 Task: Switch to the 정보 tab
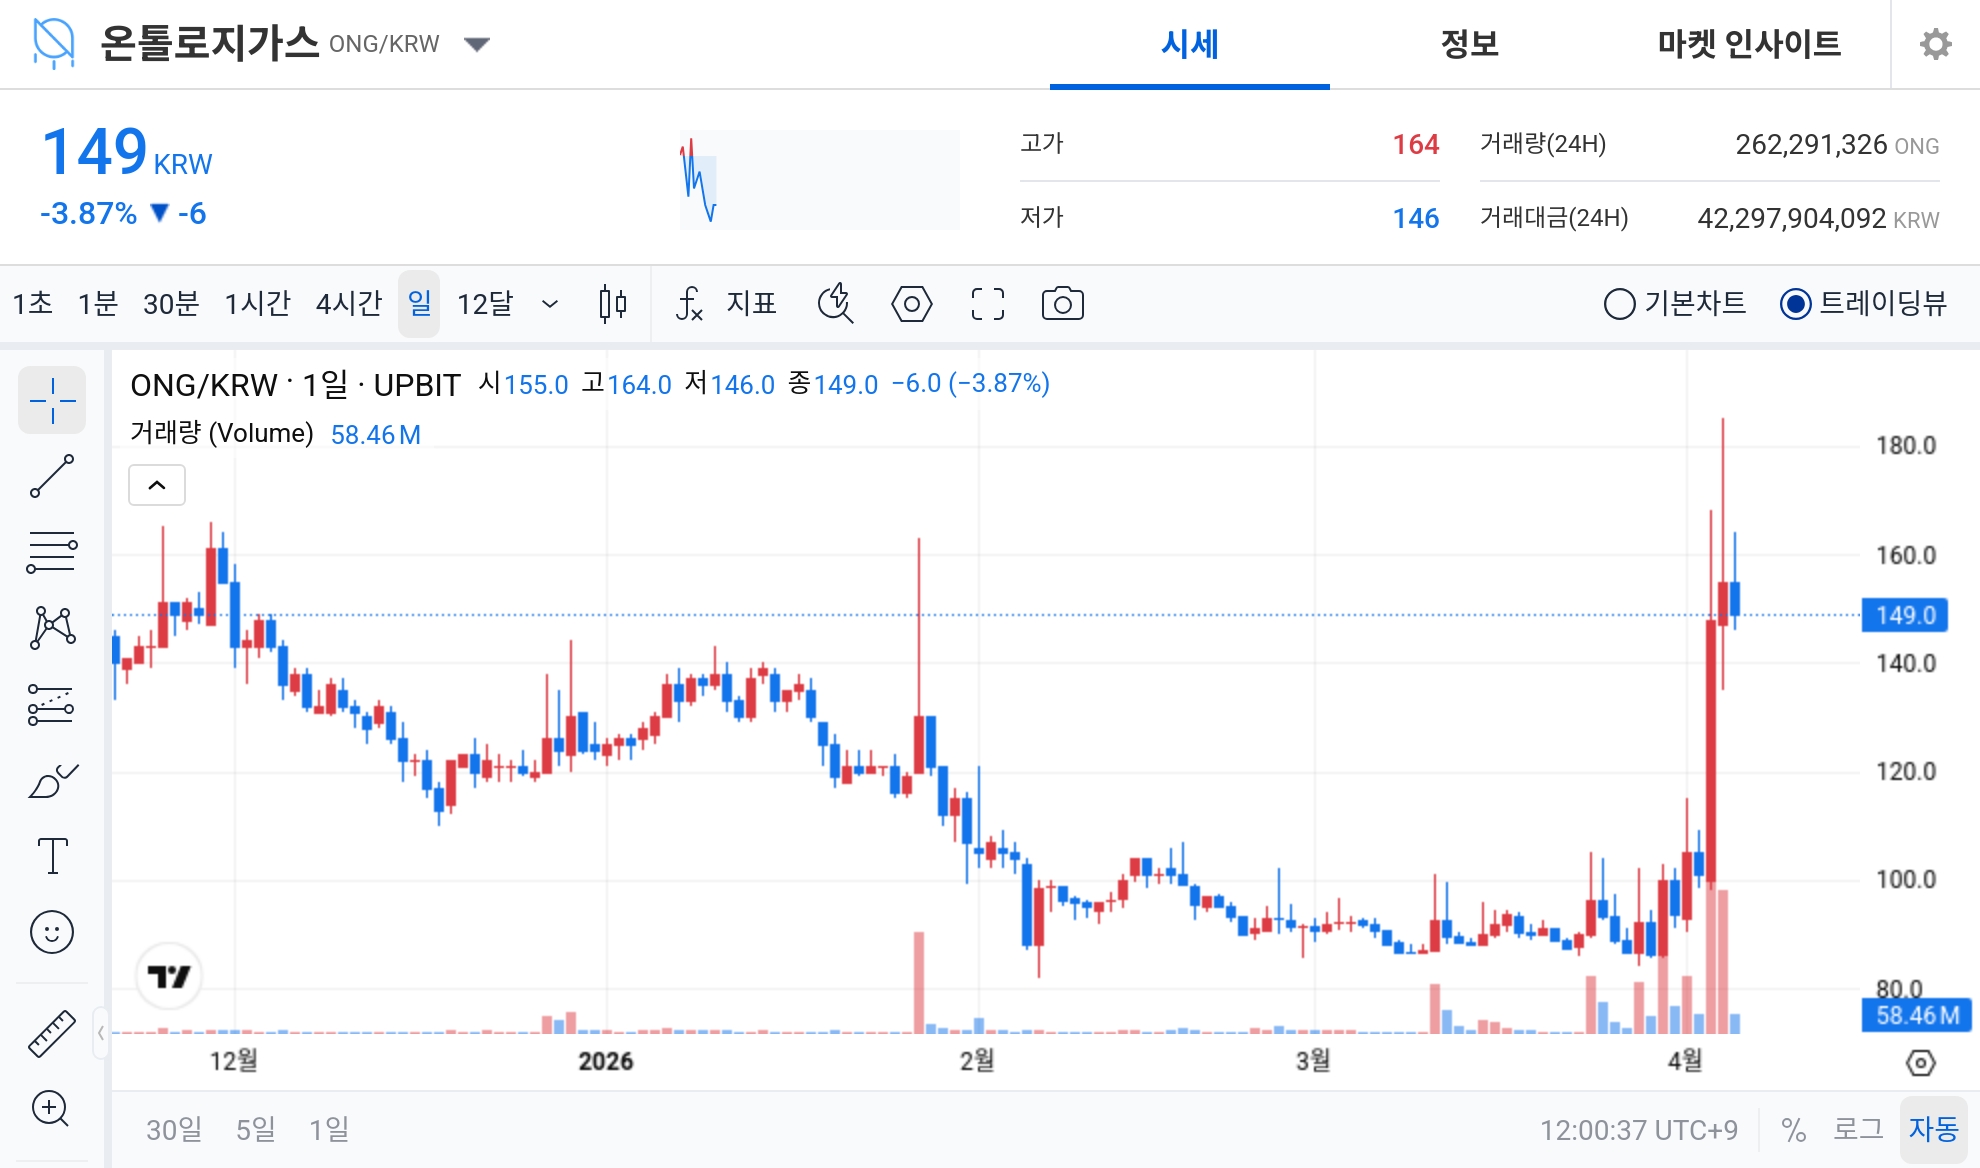(x=1467, y=44)
